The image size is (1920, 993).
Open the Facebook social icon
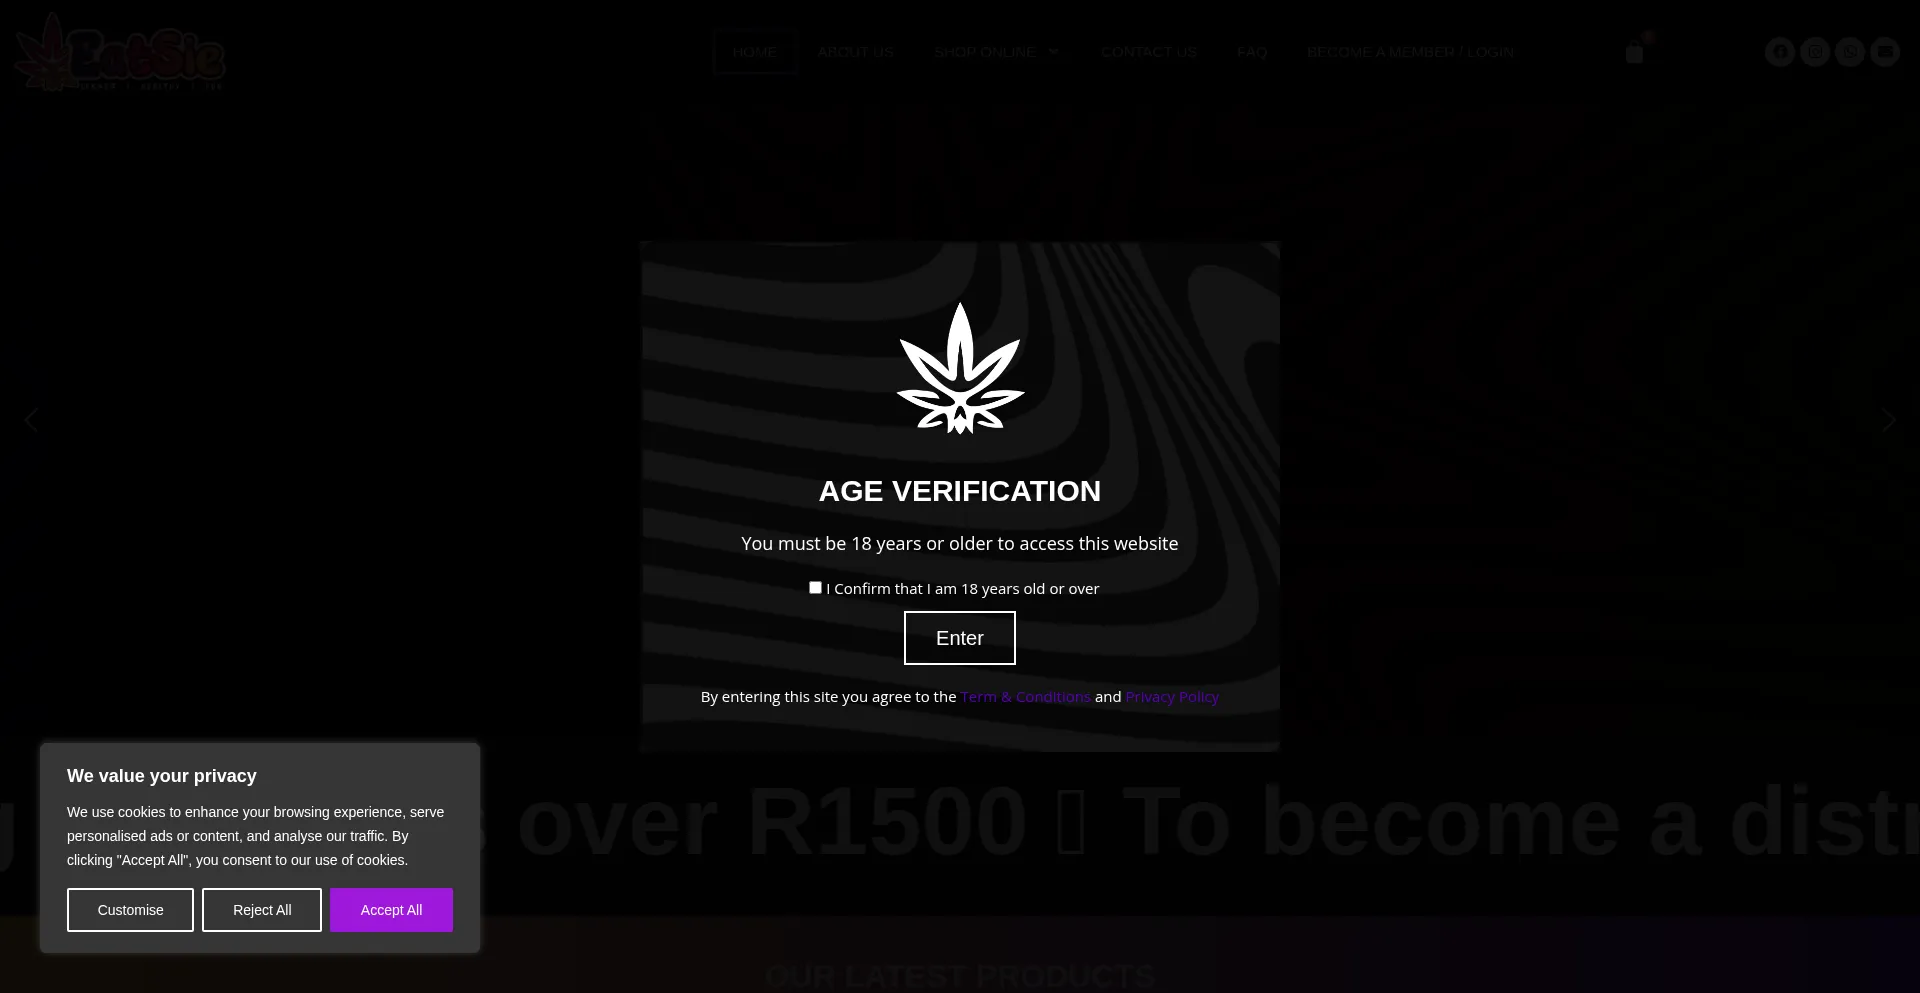[x=1780, y=52]
